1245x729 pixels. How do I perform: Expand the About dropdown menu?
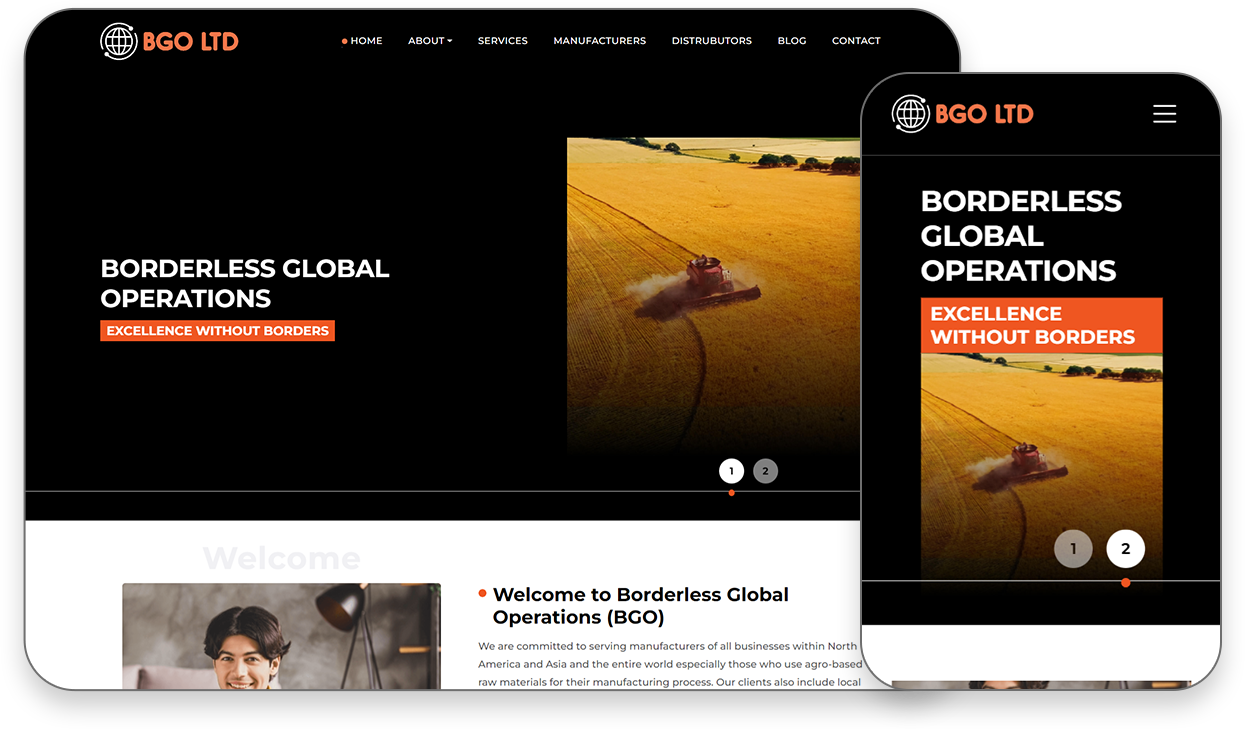click(x=430, y=41)
